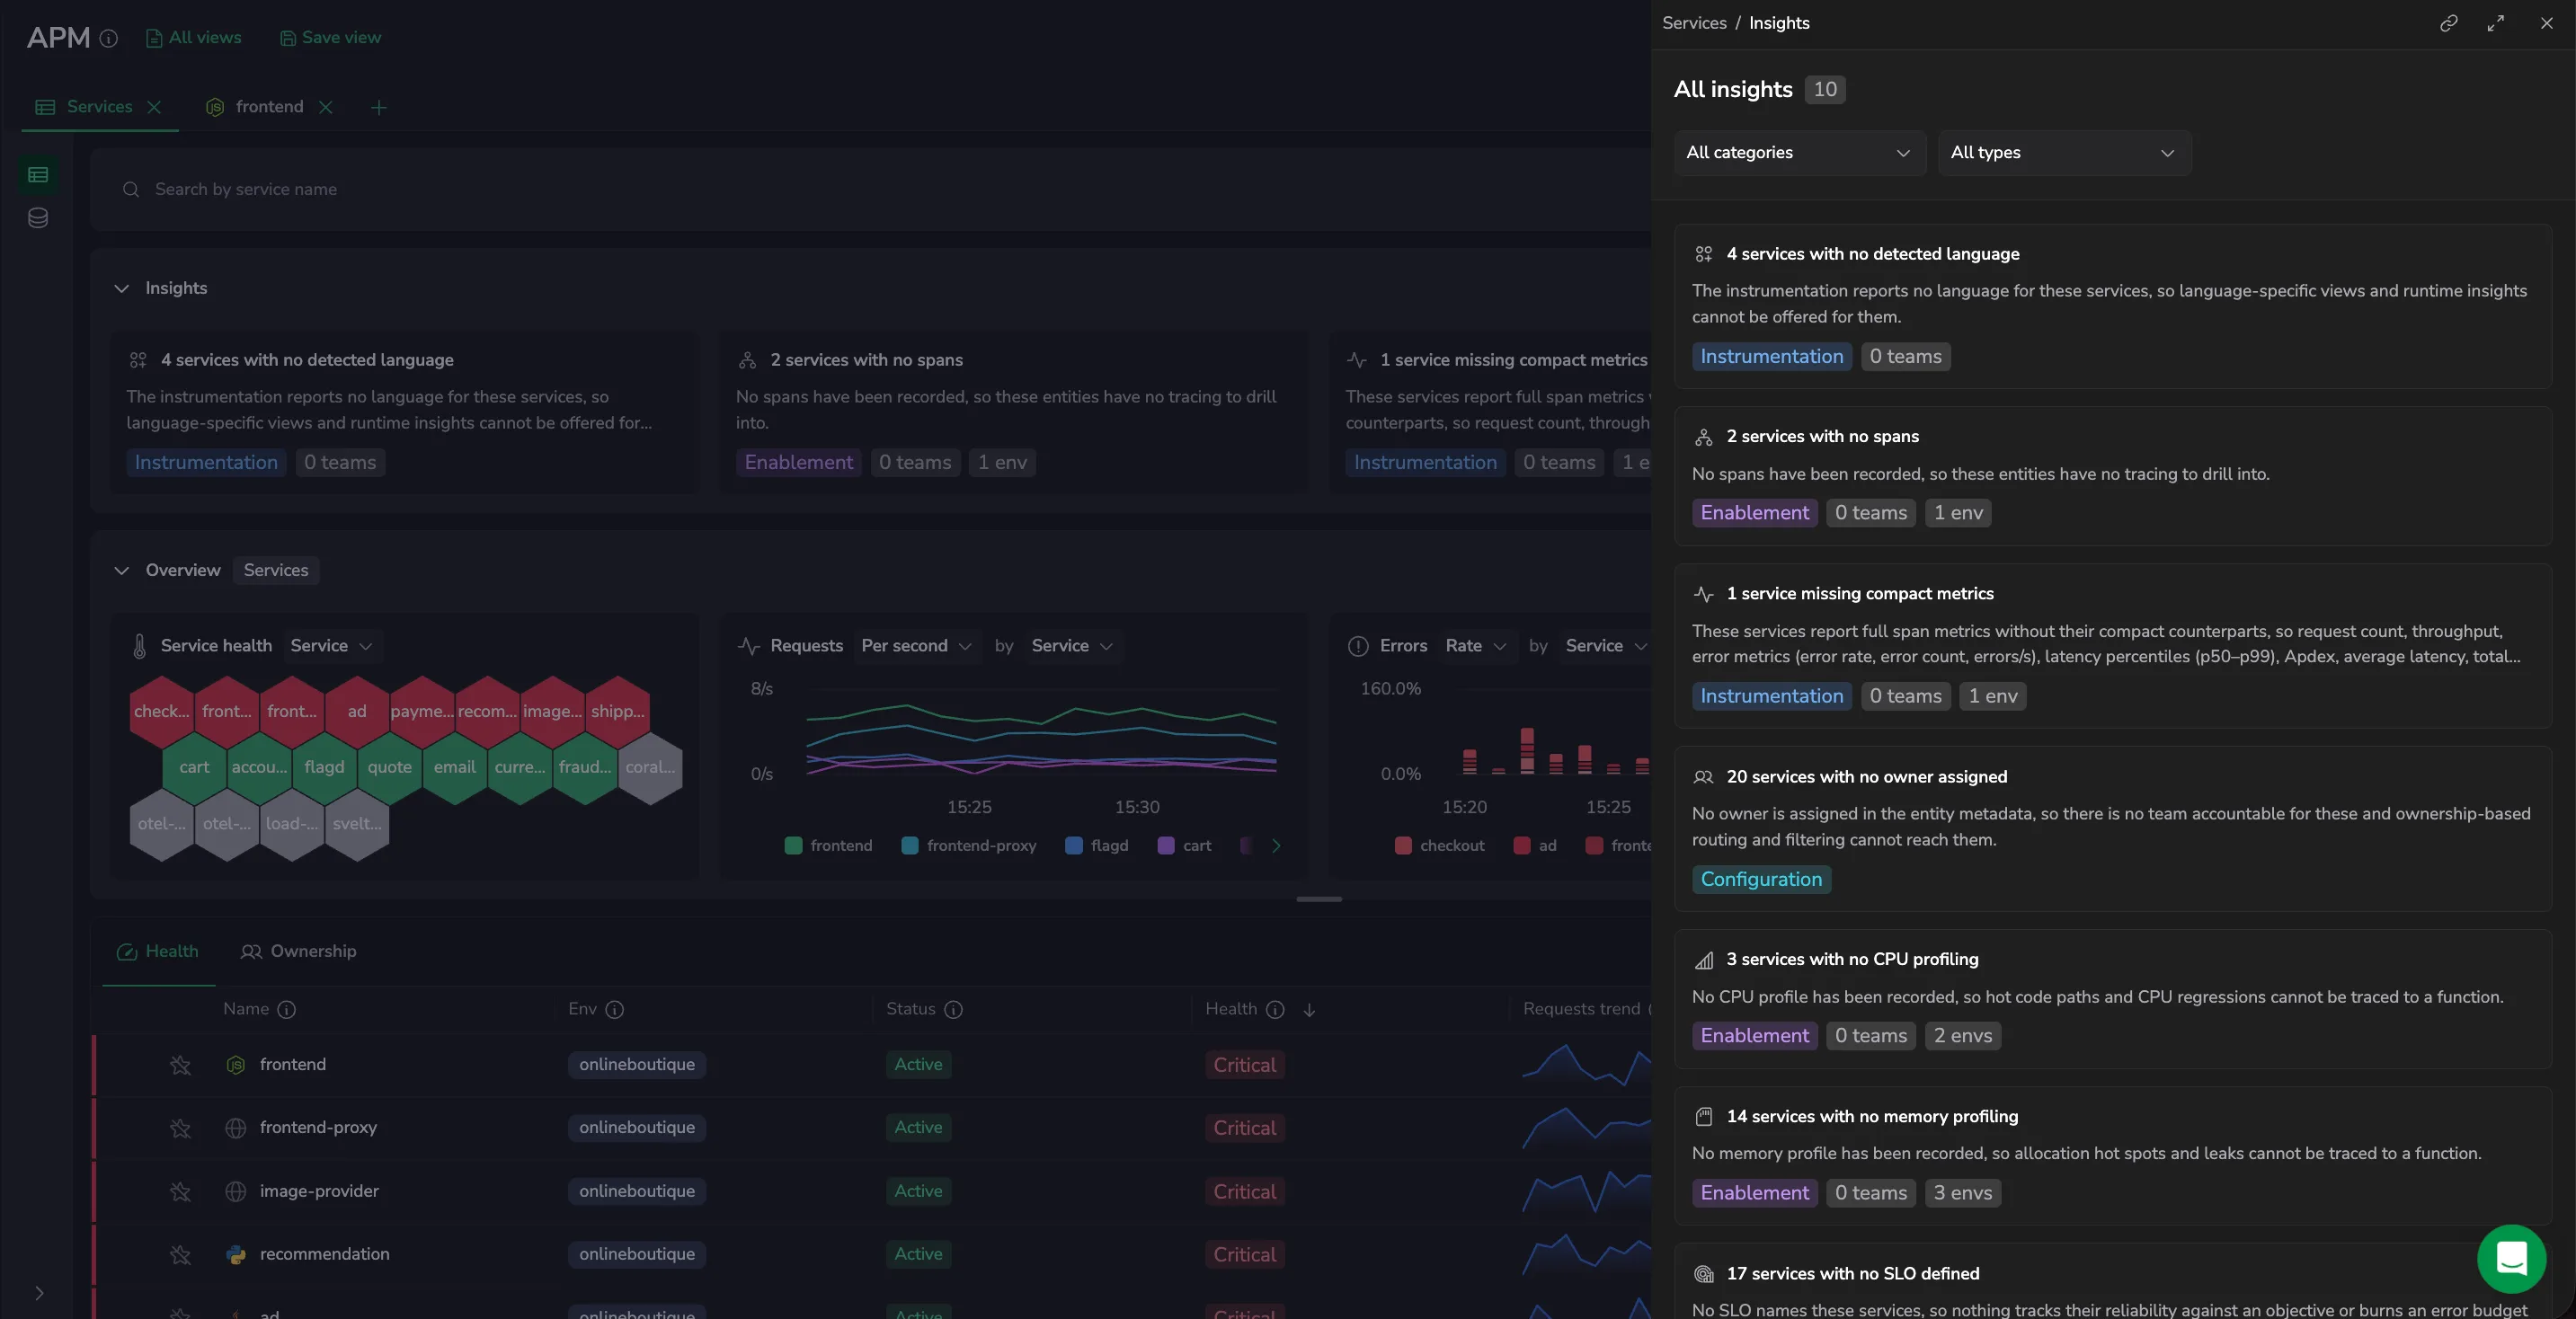Click the frontend-proxy globe icon
Viewport: 2576px width, 1319px height.
(x=235, y=1128)
